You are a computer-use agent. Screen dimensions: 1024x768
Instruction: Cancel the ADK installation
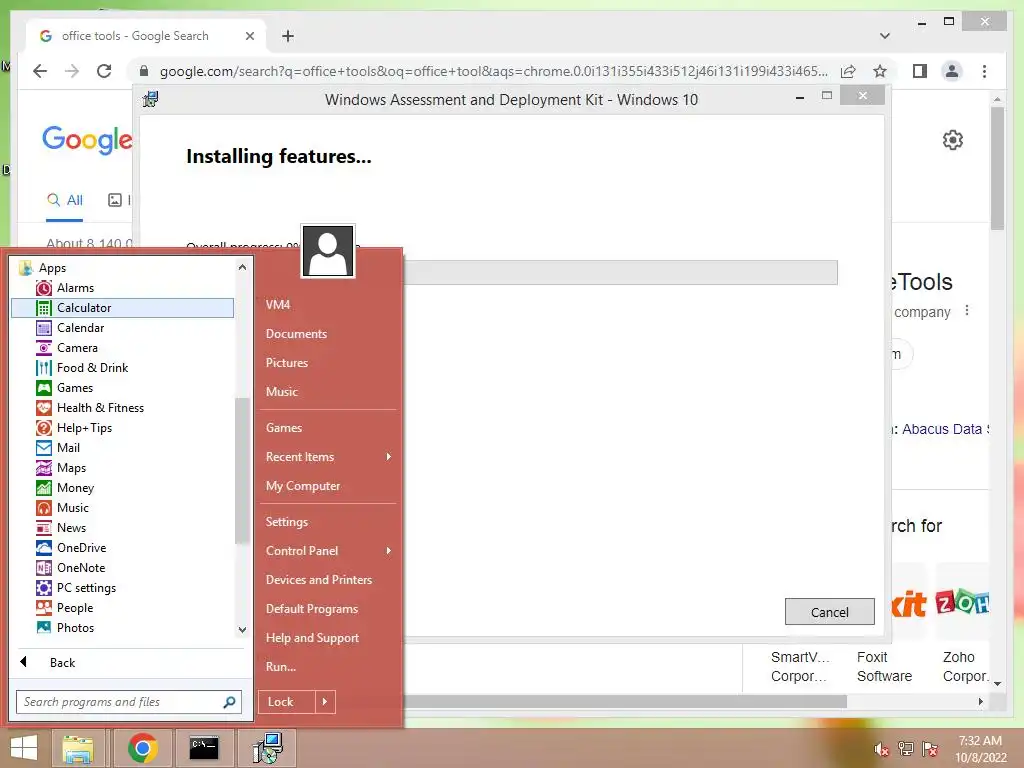pos(829,612)
